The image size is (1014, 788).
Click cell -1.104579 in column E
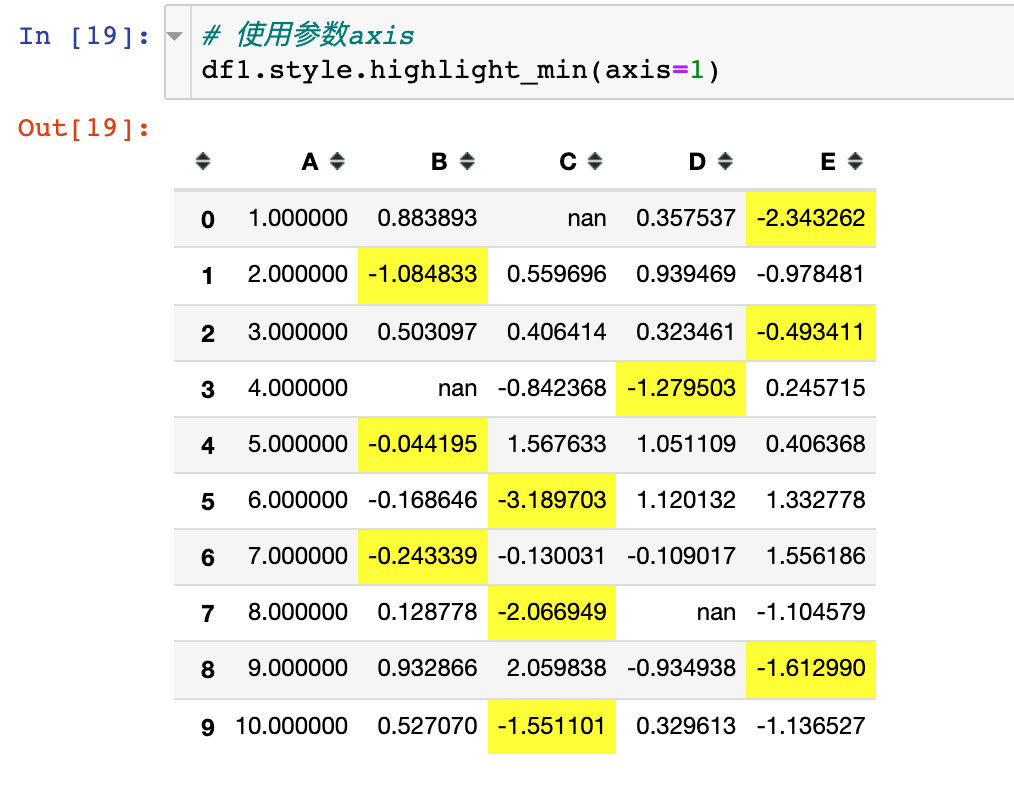[811, 612]
